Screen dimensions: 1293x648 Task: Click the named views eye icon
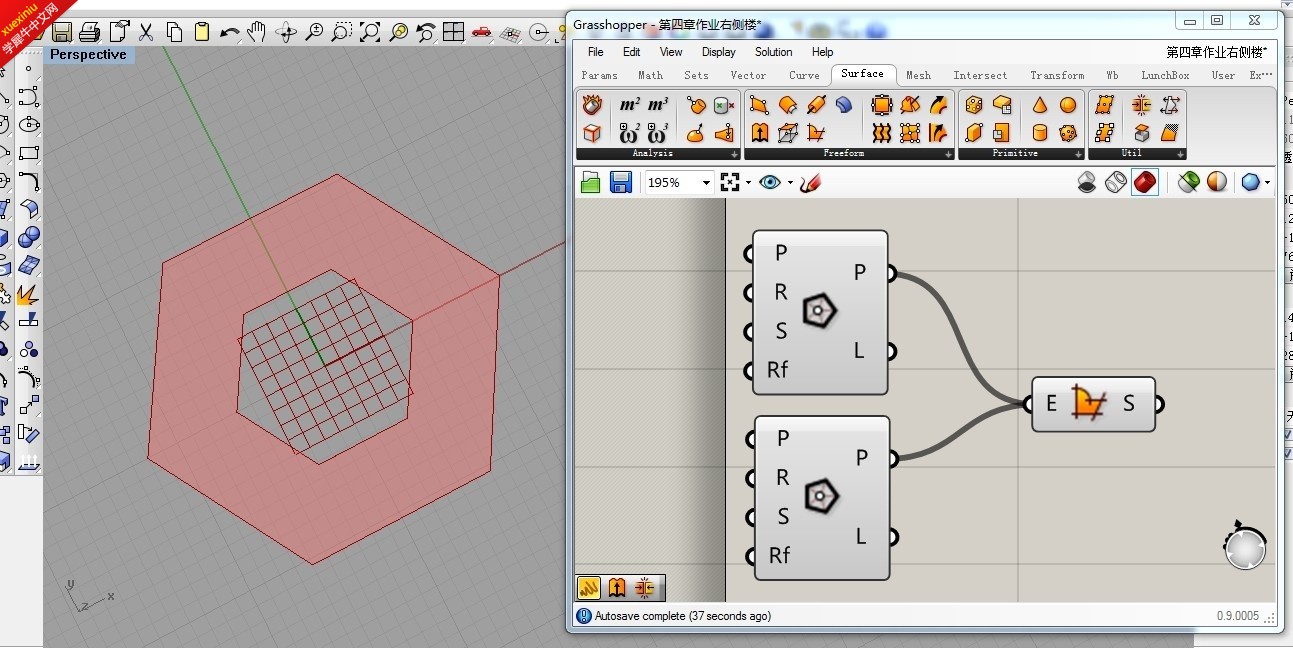(x=769, y=182)
